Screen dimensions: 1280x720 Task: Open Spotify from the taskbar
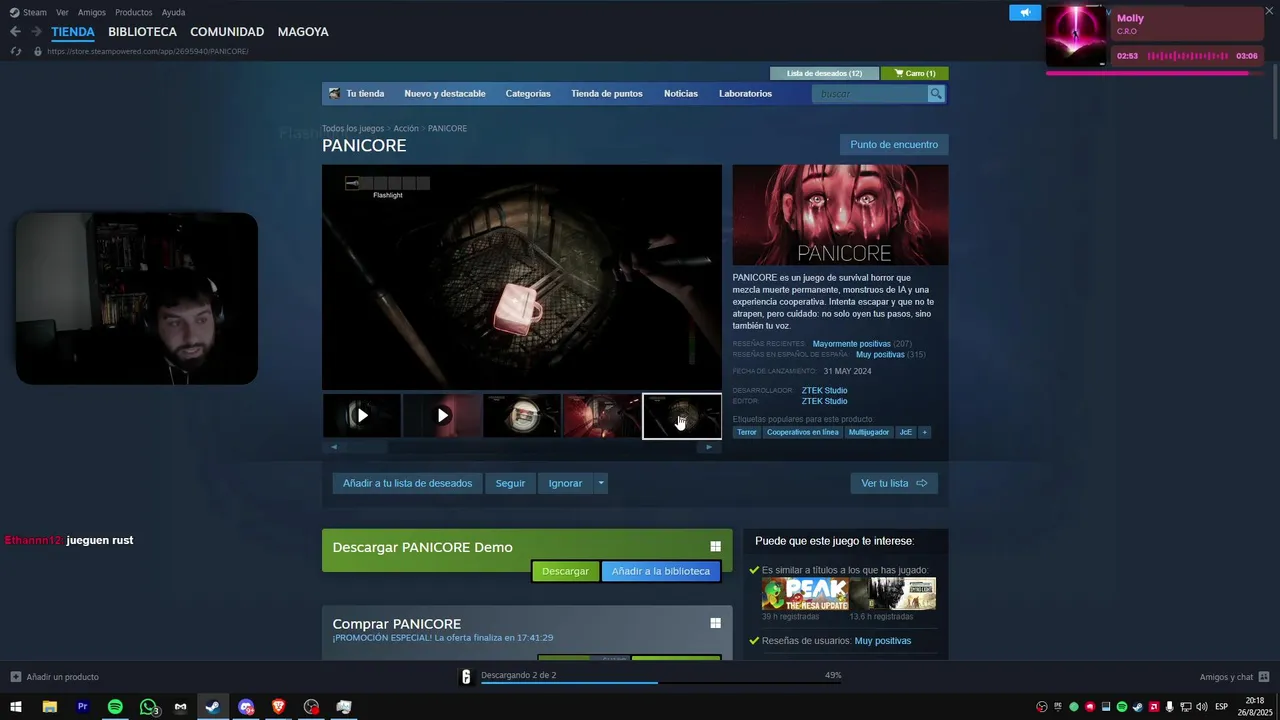coord(115,707)
